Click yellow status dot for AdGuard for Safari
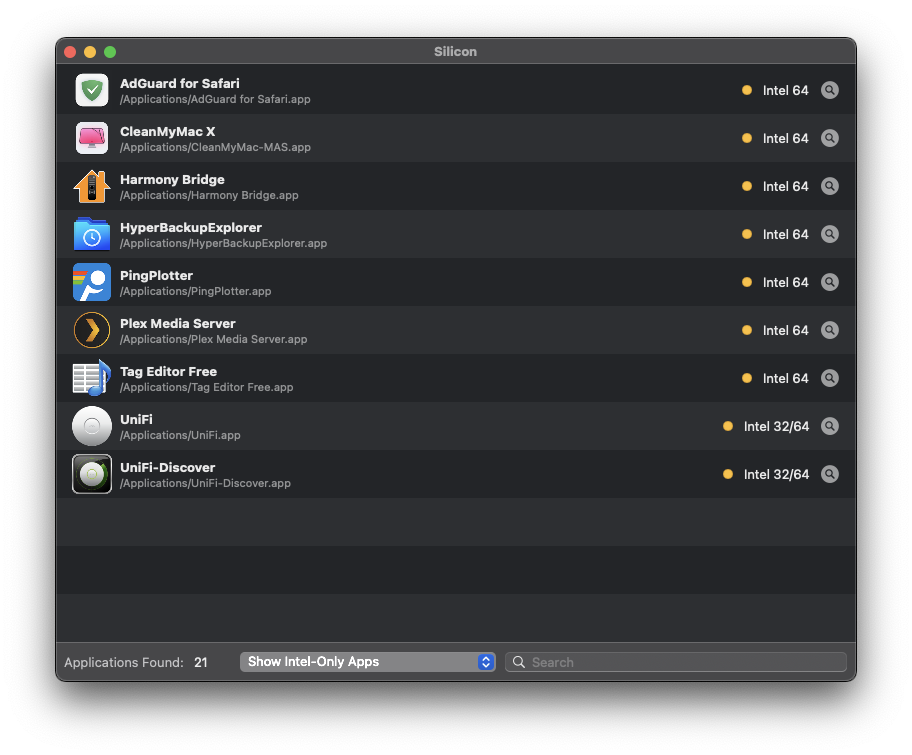The width and height of the screenshot is (912, 755). click(x=747, y=90)
